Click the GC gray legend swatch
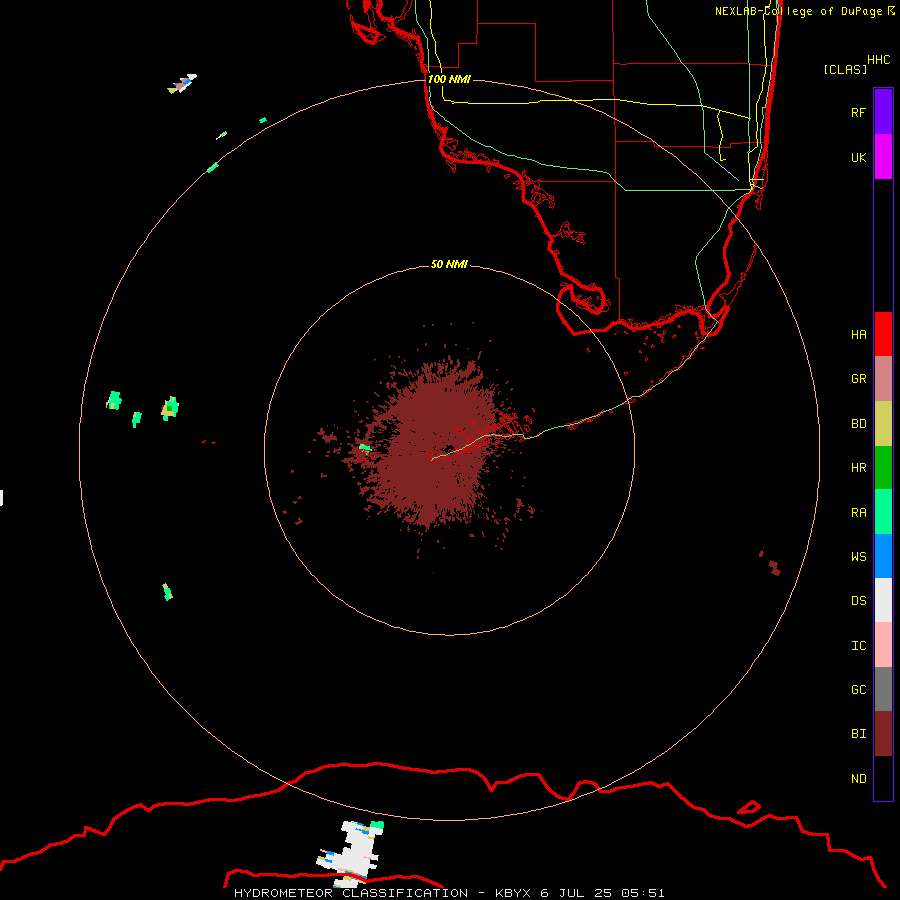Viewport: 900px width, 900px height. [883, 689]
